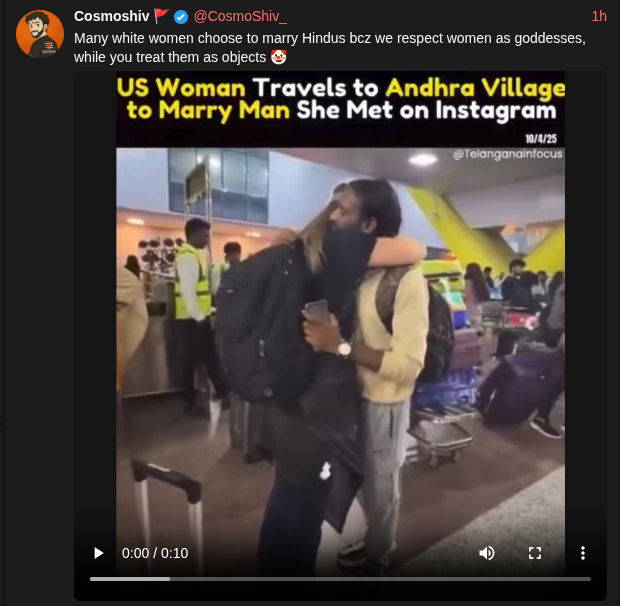620x606 pixels.
Task: Click the Cosmoshiv display name
Action: 112,17
